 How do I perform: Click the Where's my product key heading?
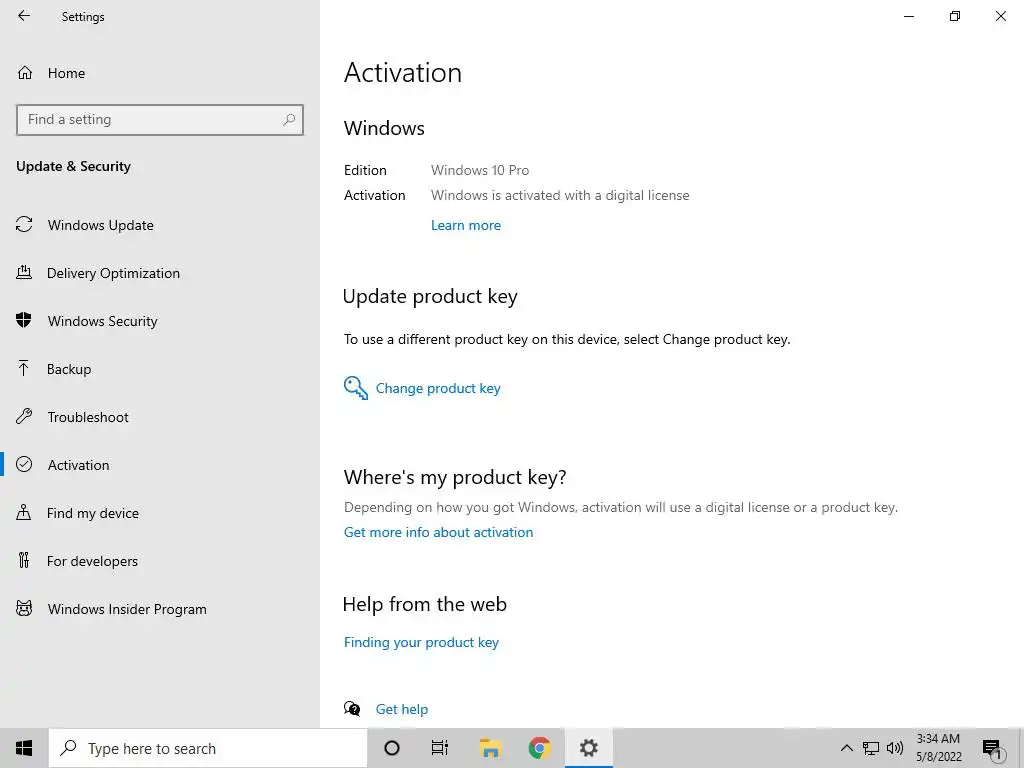pos(455,477)
